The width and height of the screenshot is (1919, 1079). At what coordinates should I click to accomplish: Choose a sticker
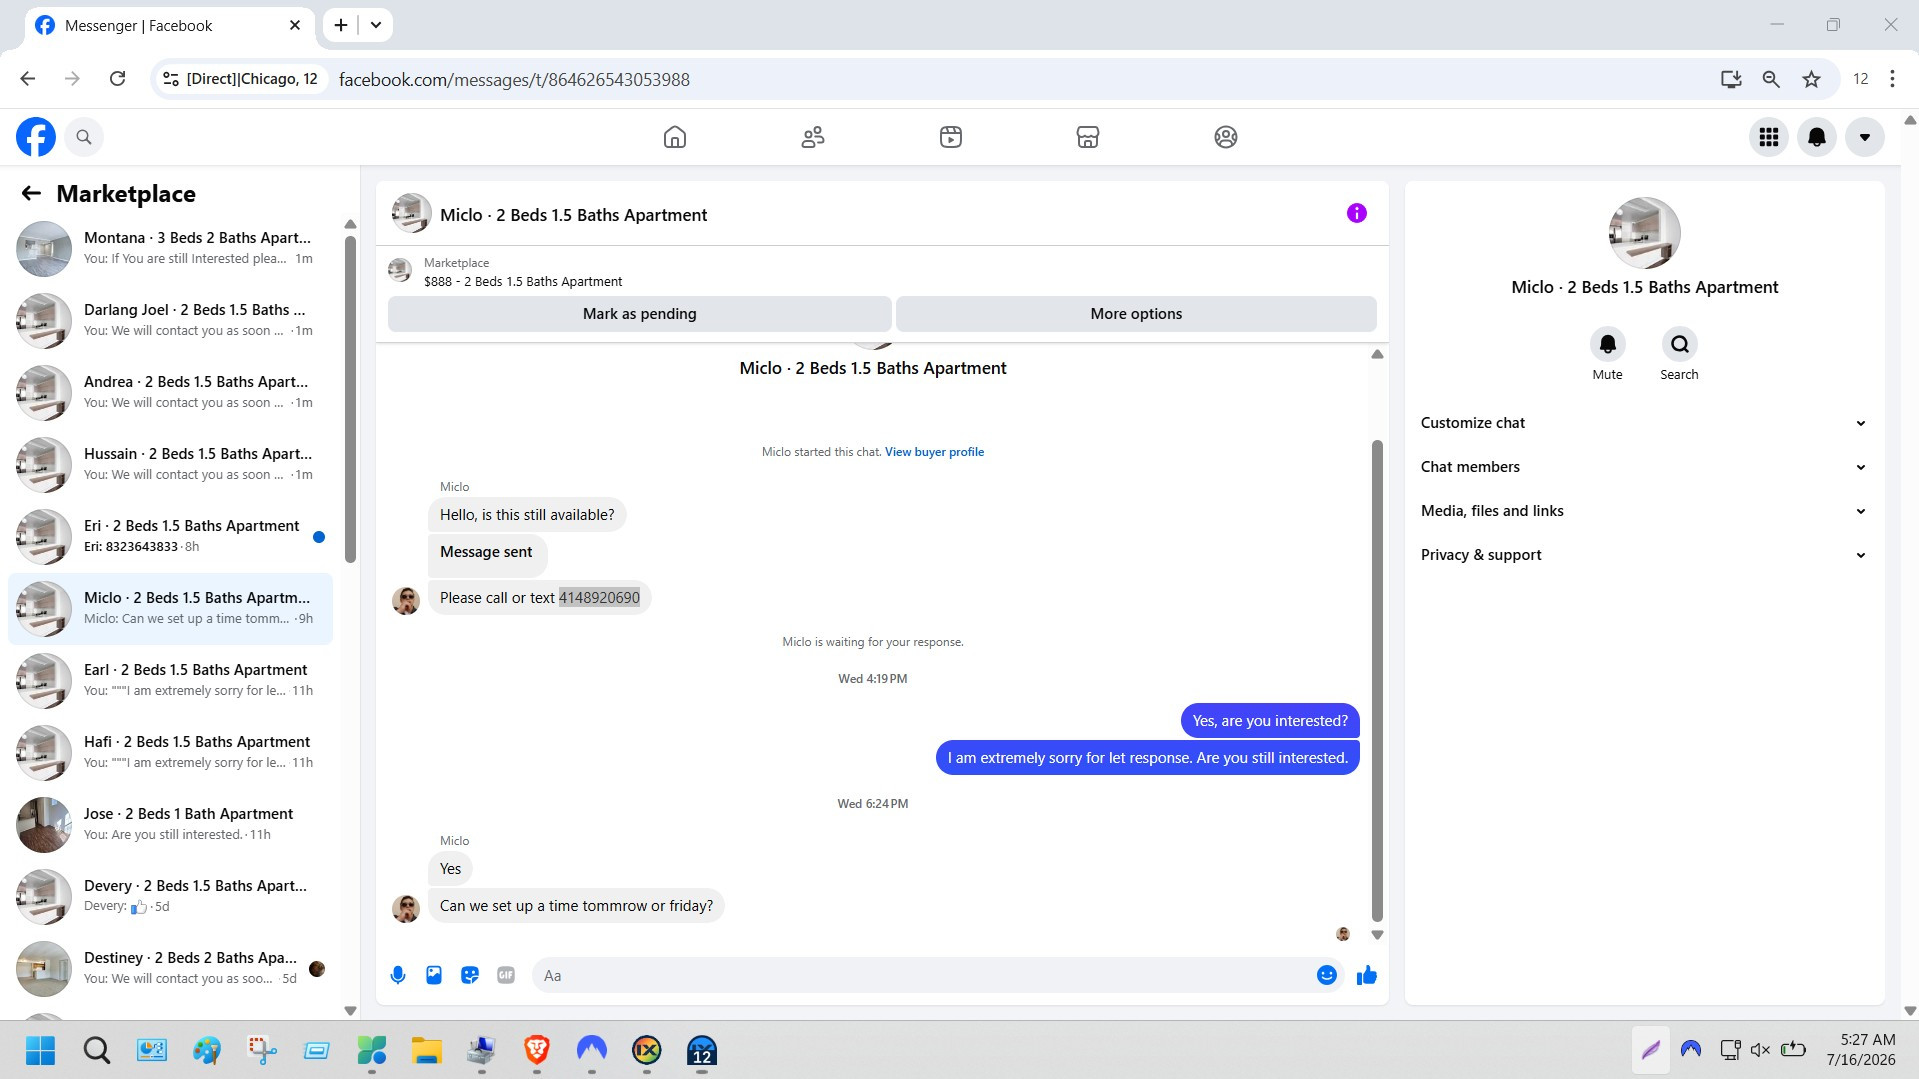(470, 975)
